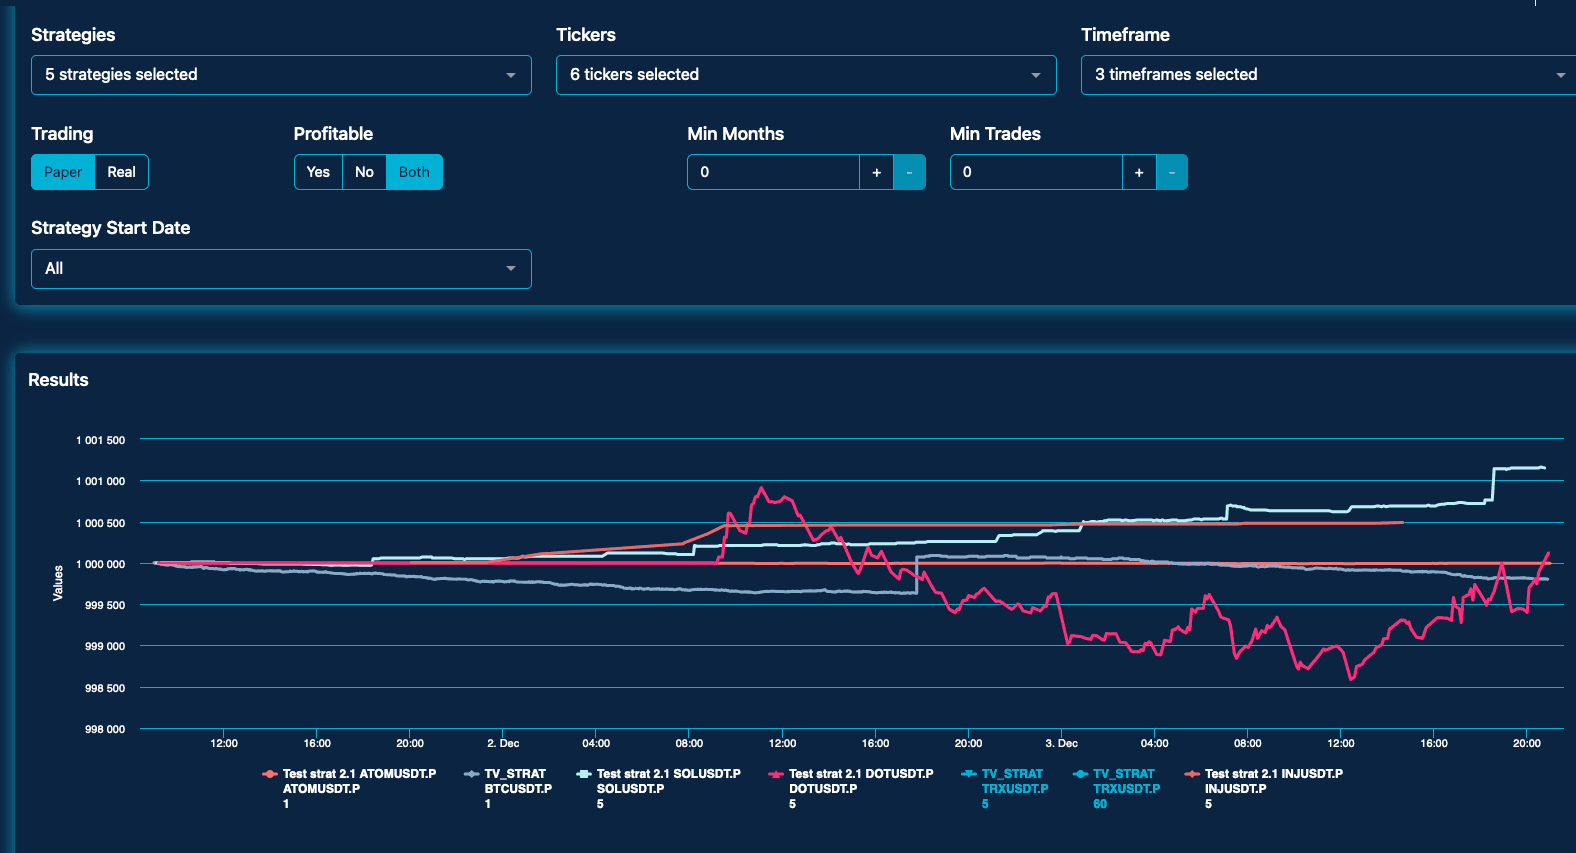Click the BTCUSDT.P legend diamond marker icon
Viewport: 1576px width, 853px height.
point(472,774)
